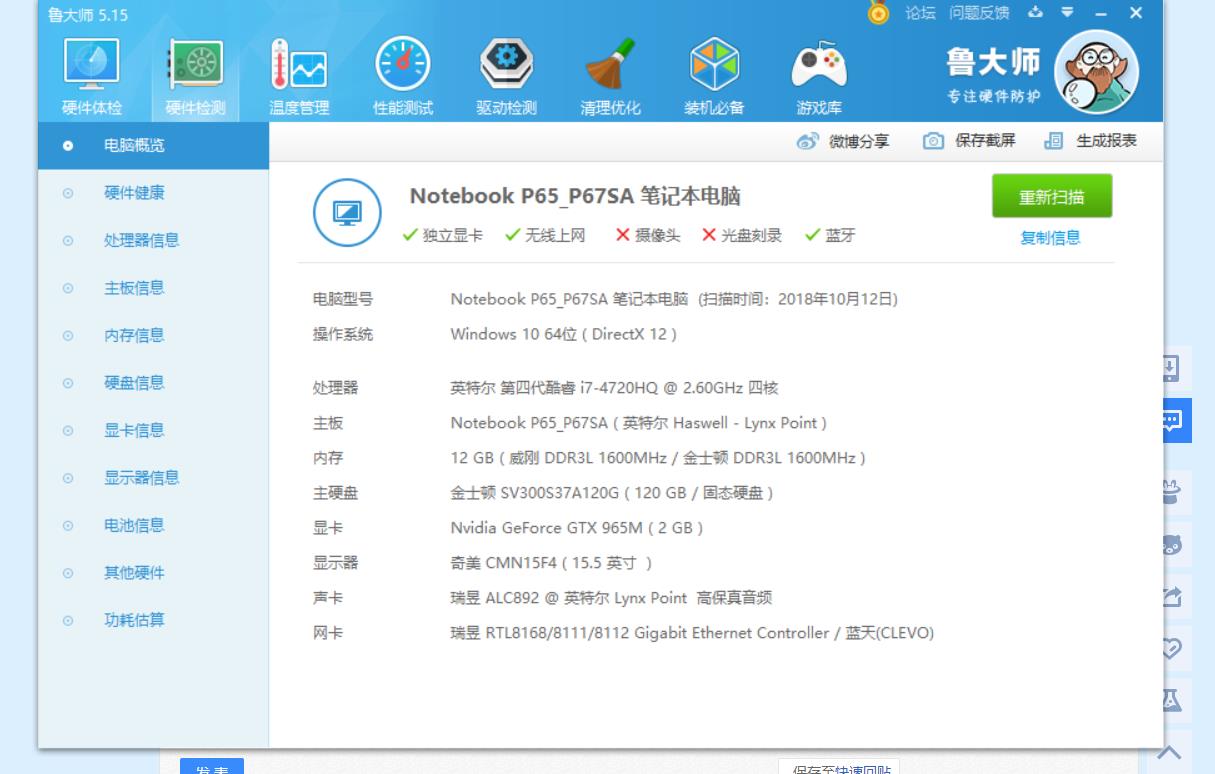
Task: Click the Windows 10 64位 operating system value
Action: tap(564, 334)
